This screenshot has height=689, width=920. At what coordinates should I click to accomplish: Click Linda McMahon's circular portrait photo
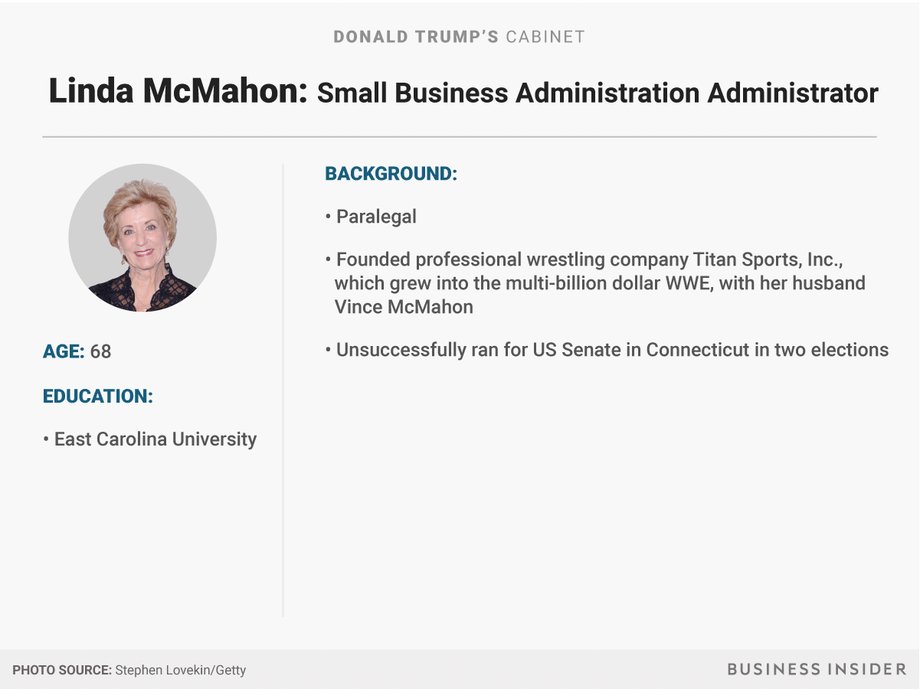tap(143, 238)
